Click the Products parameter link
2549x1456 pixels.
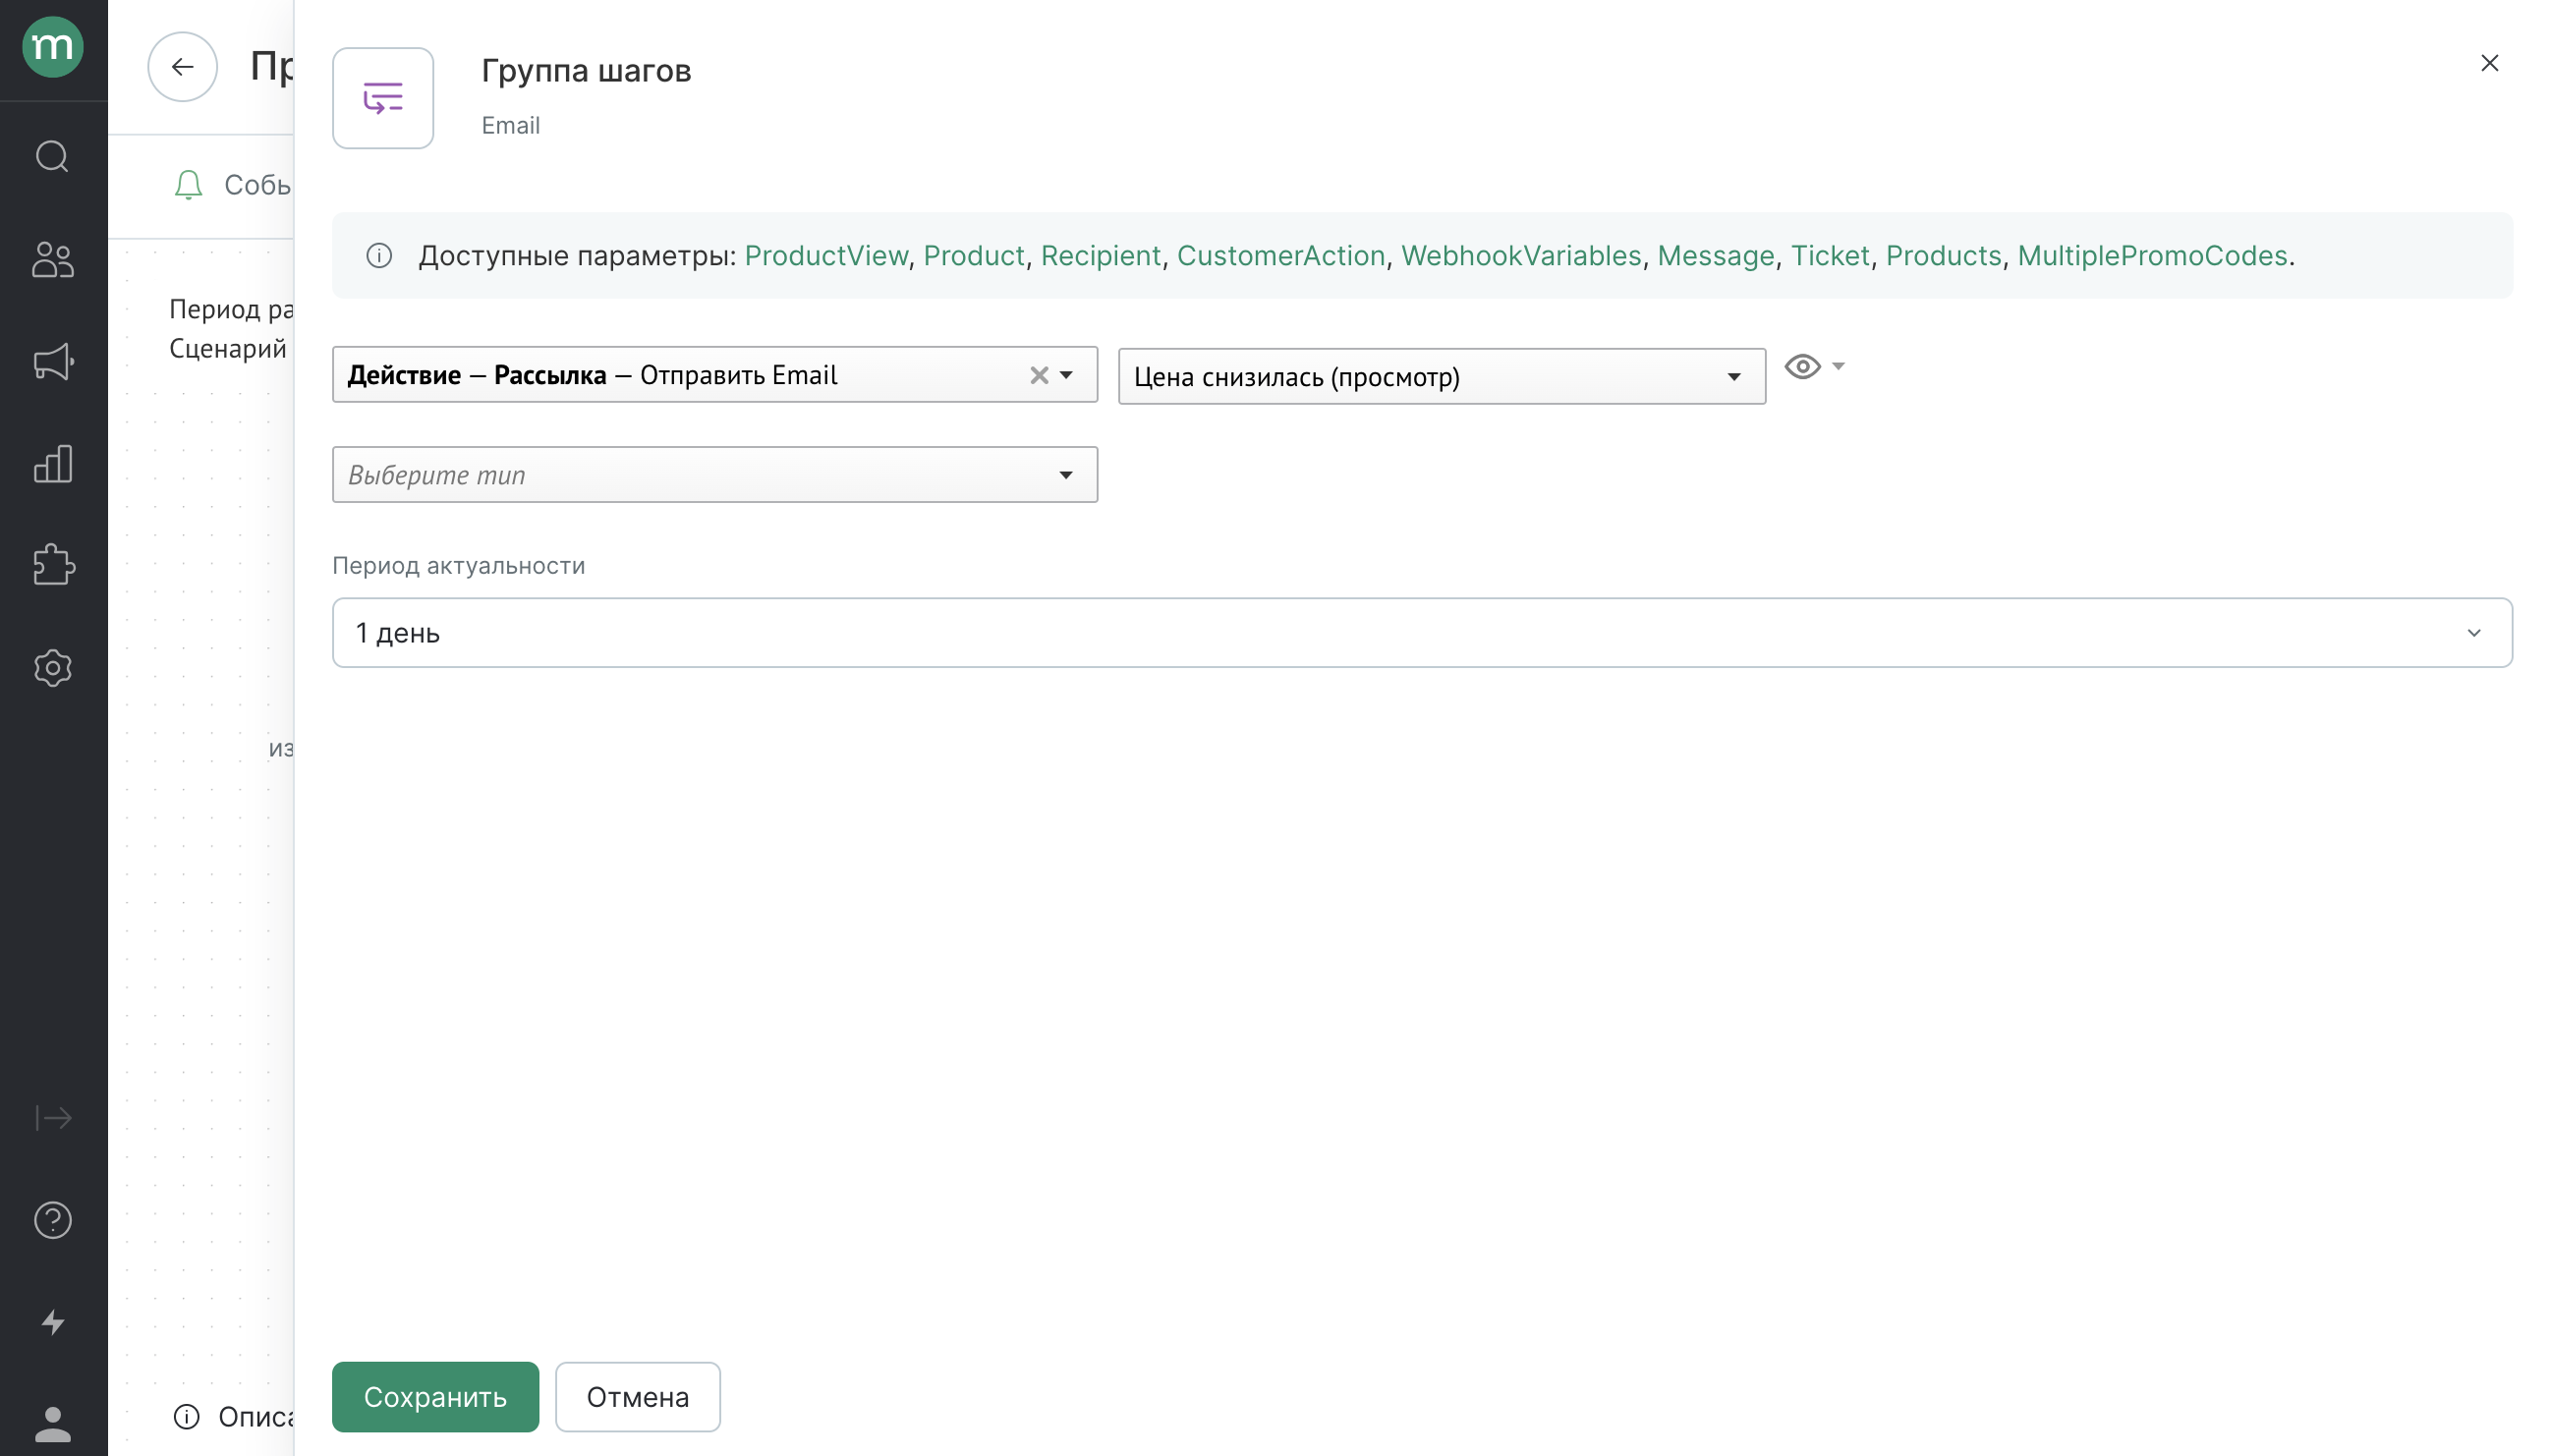1943,256
